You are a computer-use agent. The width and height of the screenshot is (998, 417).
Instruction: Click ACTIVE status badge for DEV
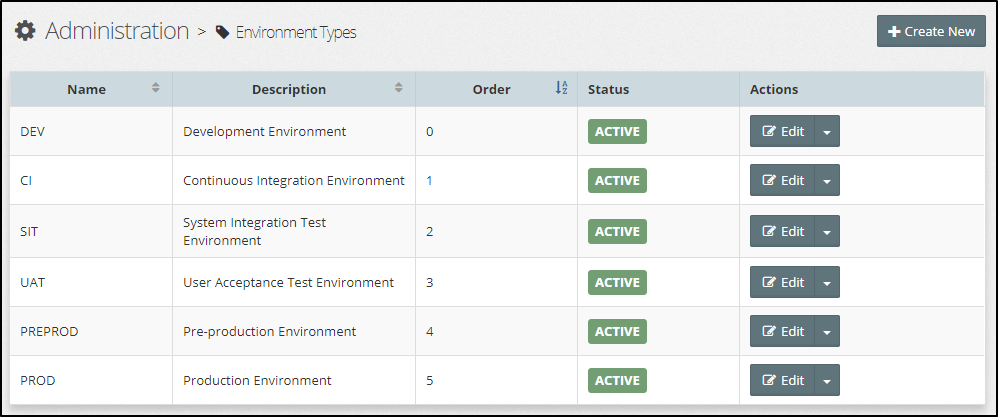(617, 131)
